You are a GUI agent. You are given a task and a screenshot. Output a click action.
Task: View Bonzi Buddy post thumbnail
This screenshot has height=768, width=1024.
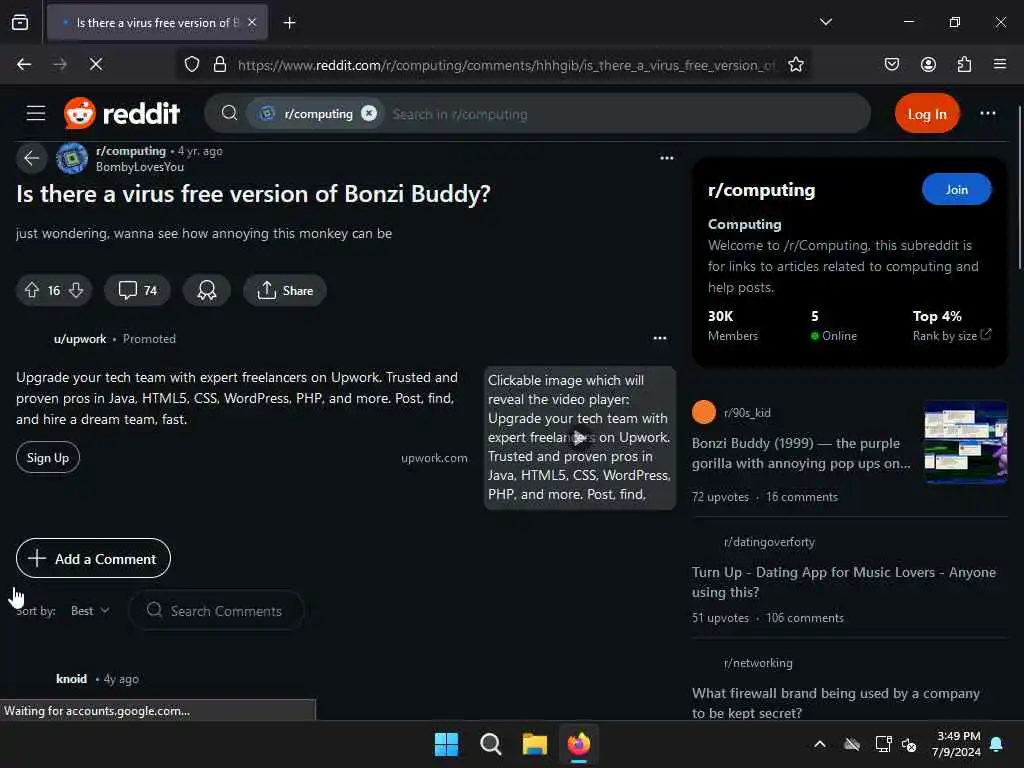point(966,443)
